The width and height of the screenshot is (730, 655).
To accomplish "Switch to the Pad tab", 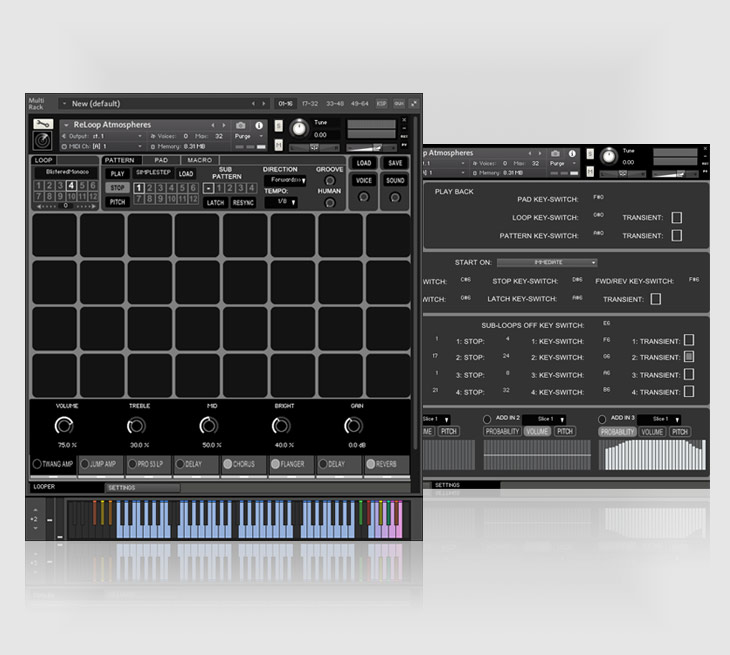I will (161, 160).
